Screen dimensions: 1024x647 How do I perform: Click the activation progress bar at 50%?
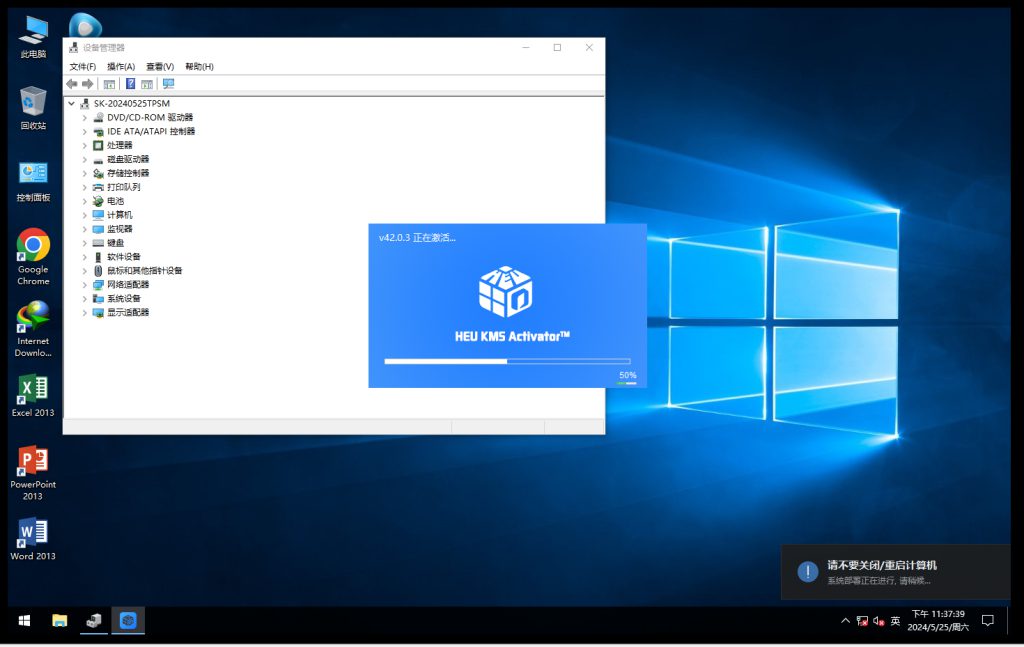(x=507, y=361)
